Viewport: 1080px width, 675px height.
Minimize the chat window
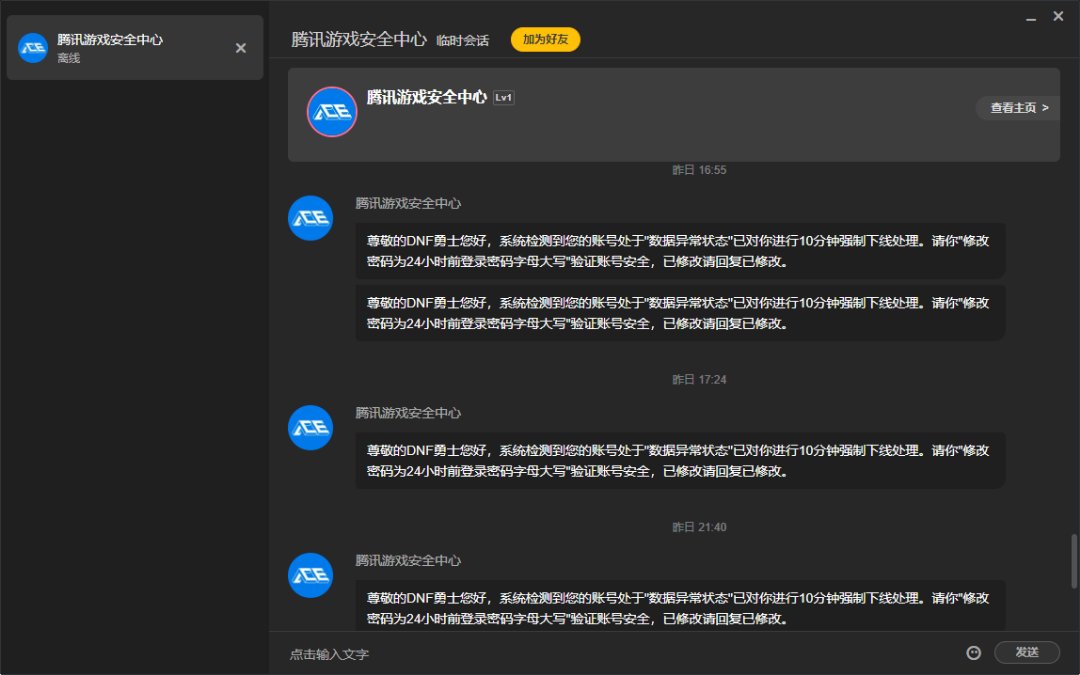click(1031, 18)
